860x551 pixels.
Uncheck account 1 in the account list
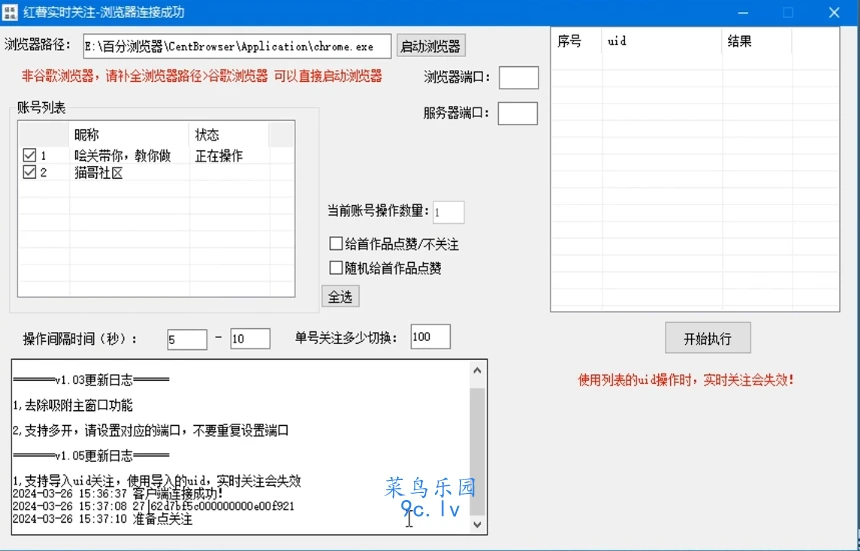[x=29, y=156]
